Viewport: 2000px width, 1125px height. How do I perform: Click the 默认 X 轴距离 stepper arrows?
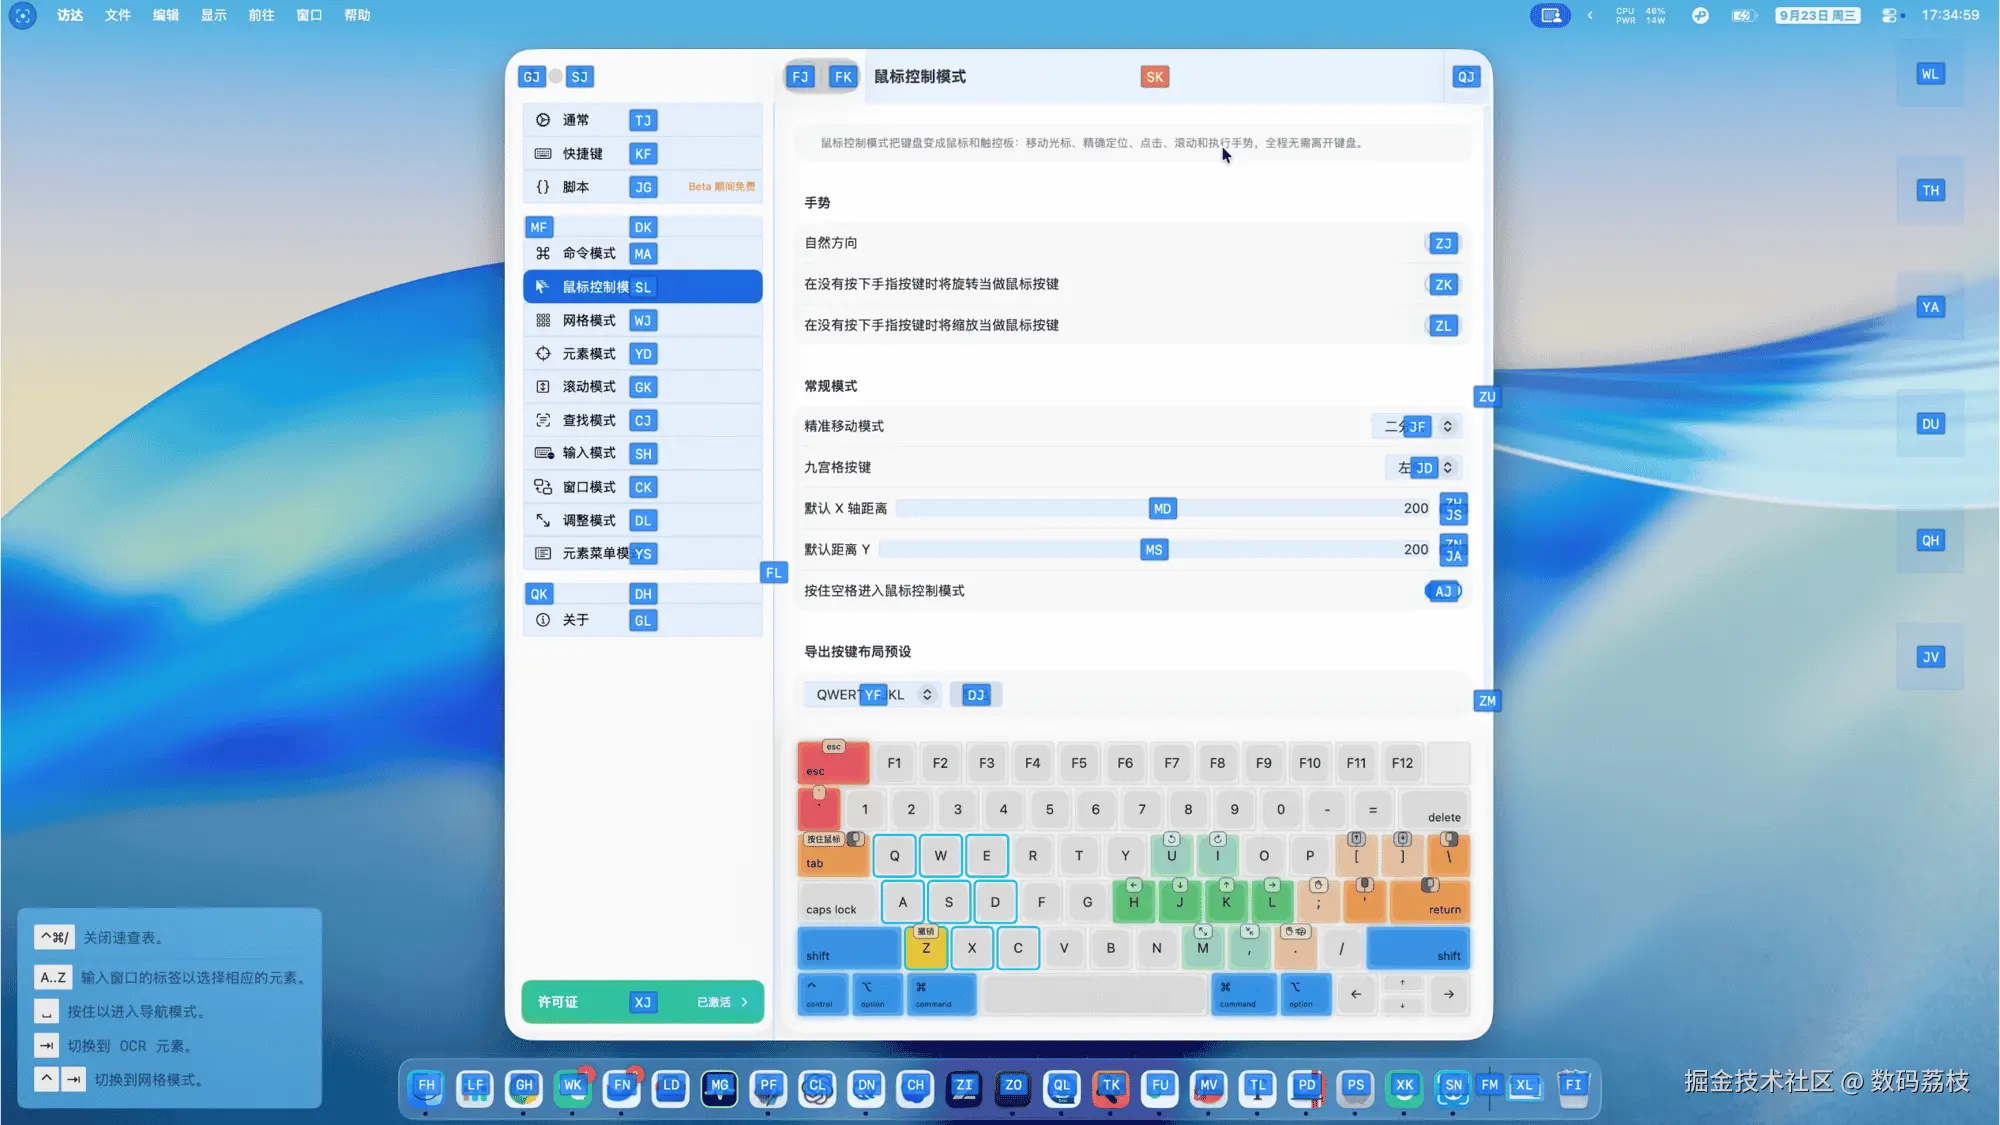pyautogui.click(x=1453, y=508)
